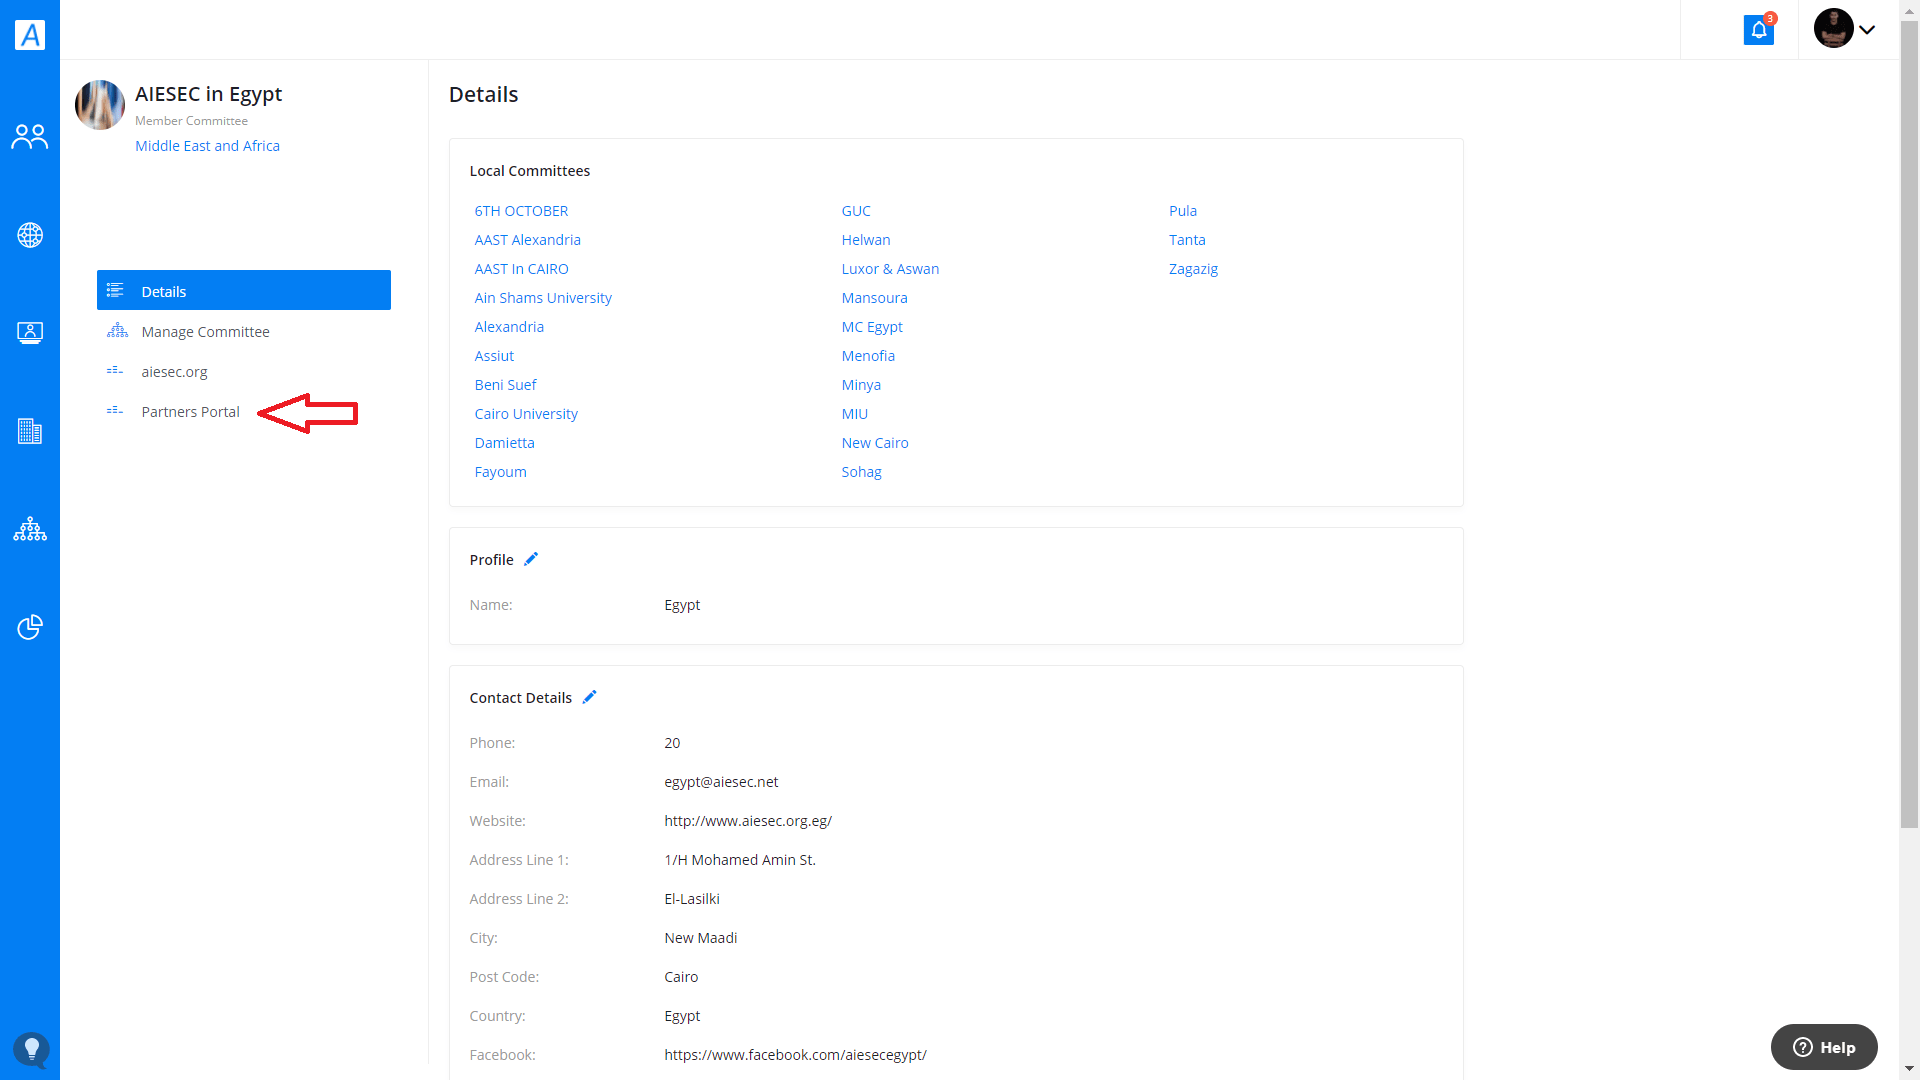Click the AIESEC in Egypt avatar thumbnail

point(100,105)
